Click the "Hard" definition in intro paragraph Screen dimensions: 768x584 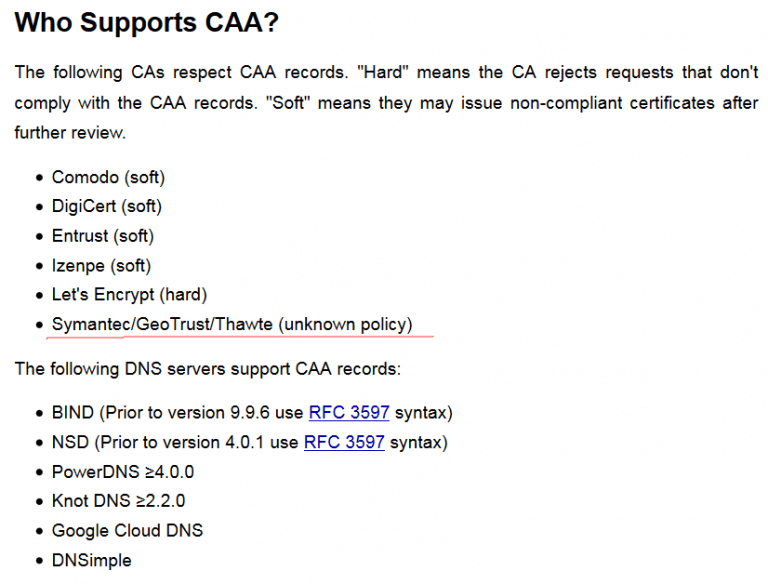tap(383, 72)
